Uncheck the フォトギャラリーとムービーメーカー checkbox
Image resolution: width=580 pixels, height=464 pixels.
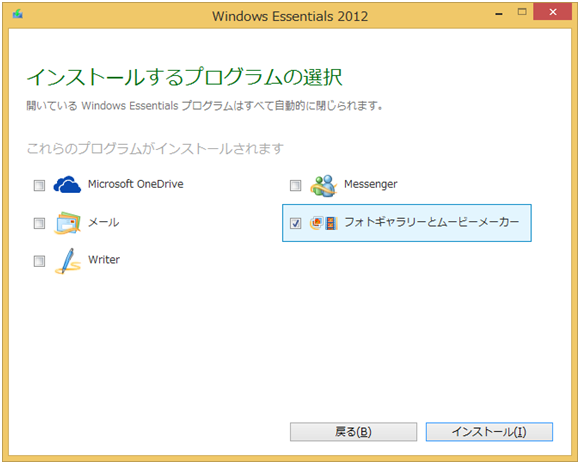[295, 223]
